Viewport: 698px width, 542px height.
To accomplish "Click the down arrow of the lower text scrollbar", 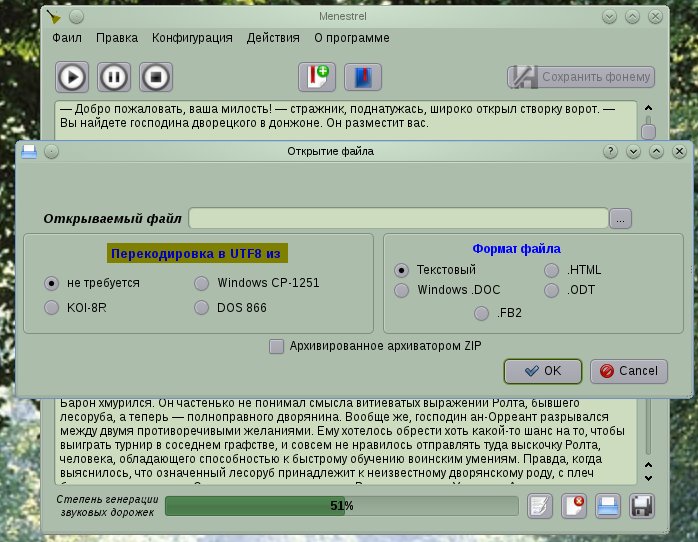I will coord(649,478).
